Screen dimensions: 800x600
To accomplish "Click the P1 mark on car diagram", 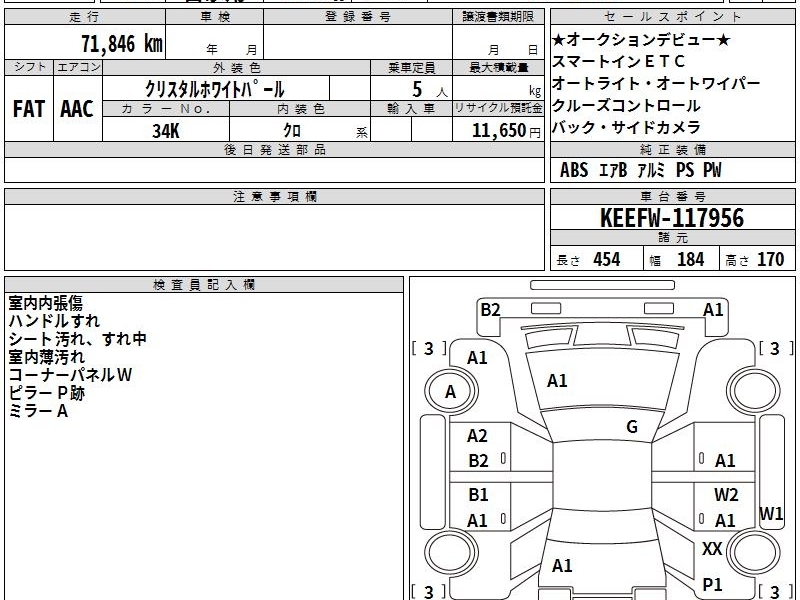I will 712,585.
